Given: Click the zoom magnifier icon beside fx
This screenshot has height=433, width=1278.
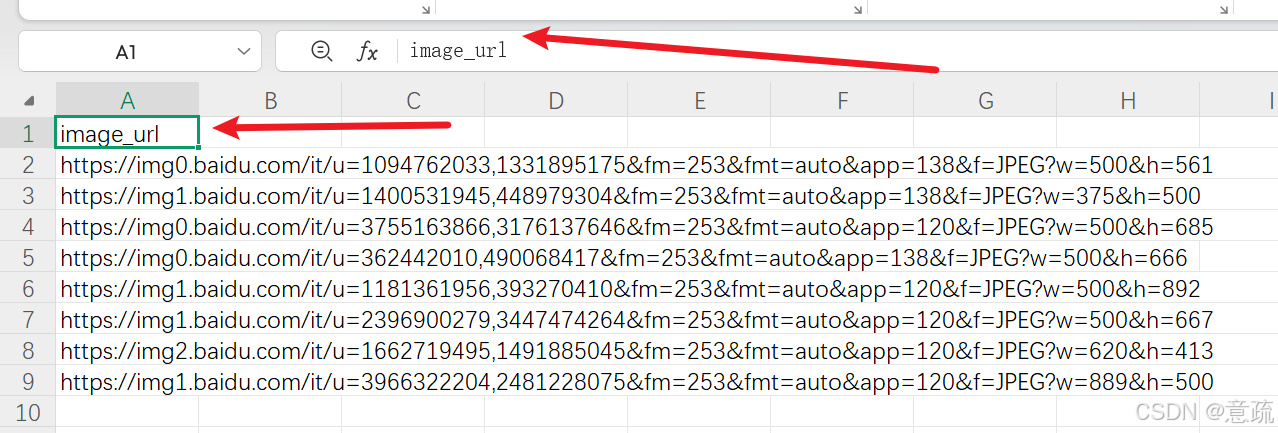Looking at the screenshot, I should coord(321,51).
